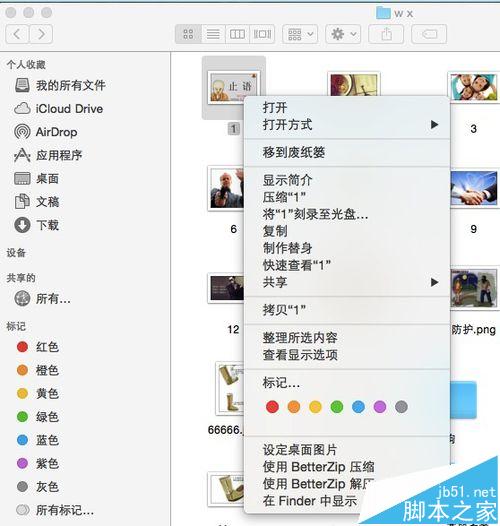
Task: Select the image thumbnail named 3
Action: coord(474,87)
